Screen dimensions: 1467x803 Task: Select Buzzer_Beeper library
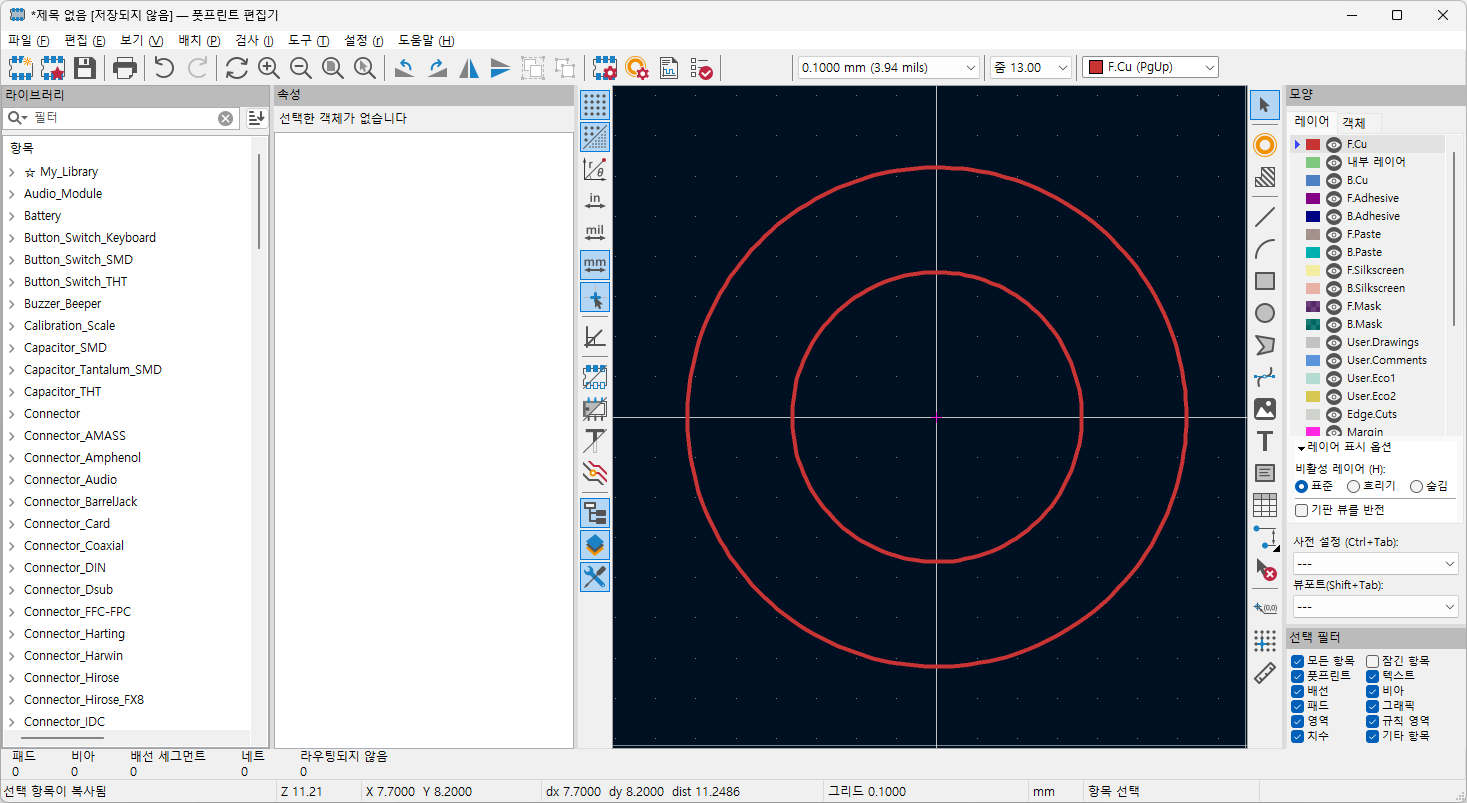pyautogui.click(x=62, y=304)
